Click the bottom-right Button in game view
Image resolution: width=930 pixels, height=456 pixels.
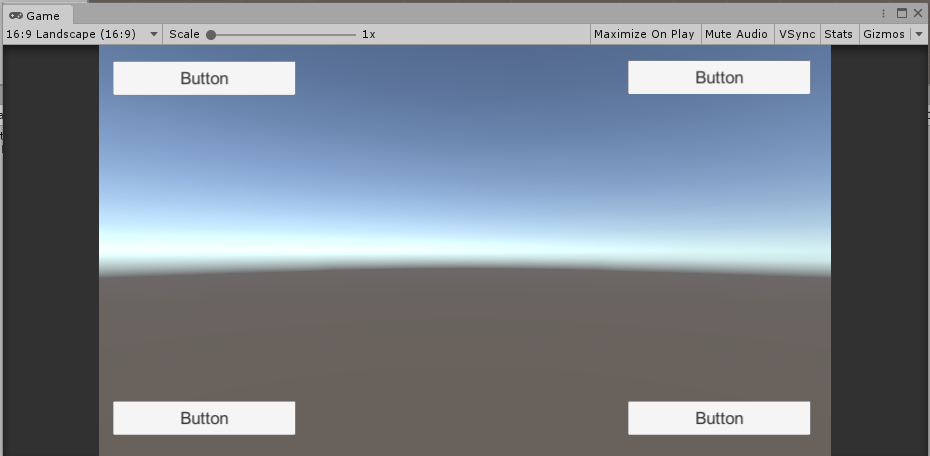coord(719,418)
